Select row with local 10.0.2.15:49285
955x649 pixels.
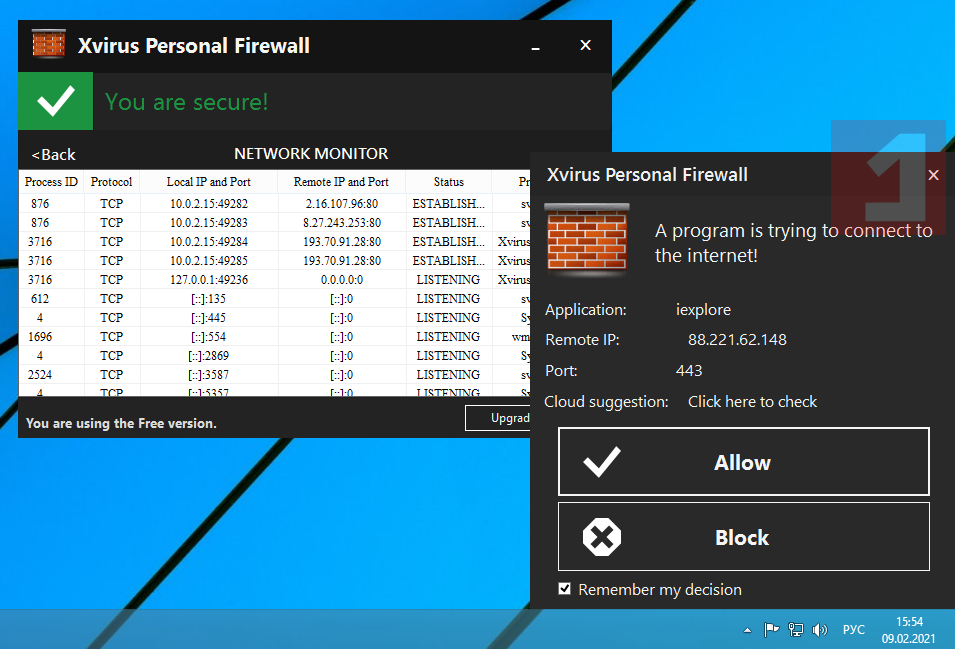274,261
